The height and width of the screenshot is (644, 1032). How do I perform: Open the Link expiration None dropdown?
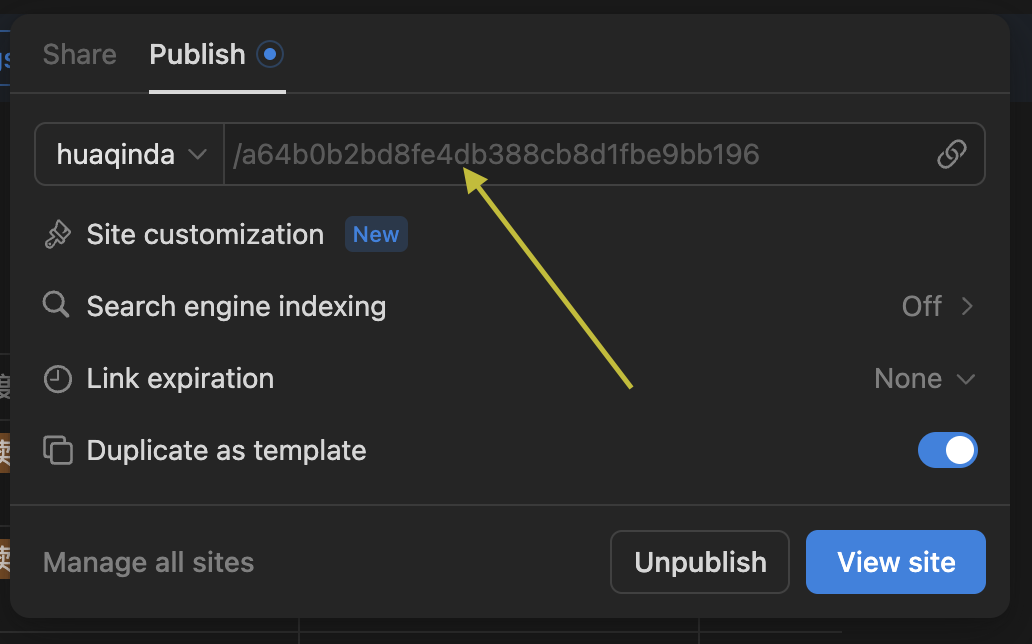point(924,379)
